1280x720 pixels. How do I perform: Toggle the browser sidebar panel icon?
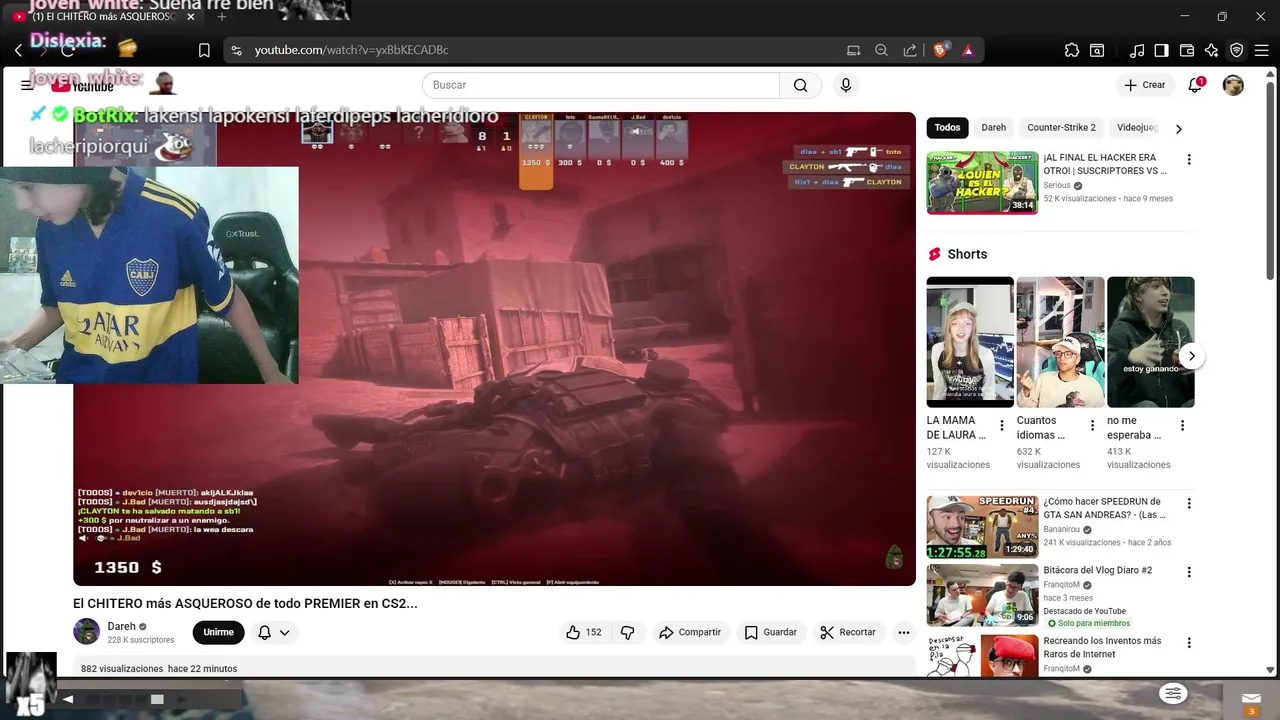(1161, 50)
